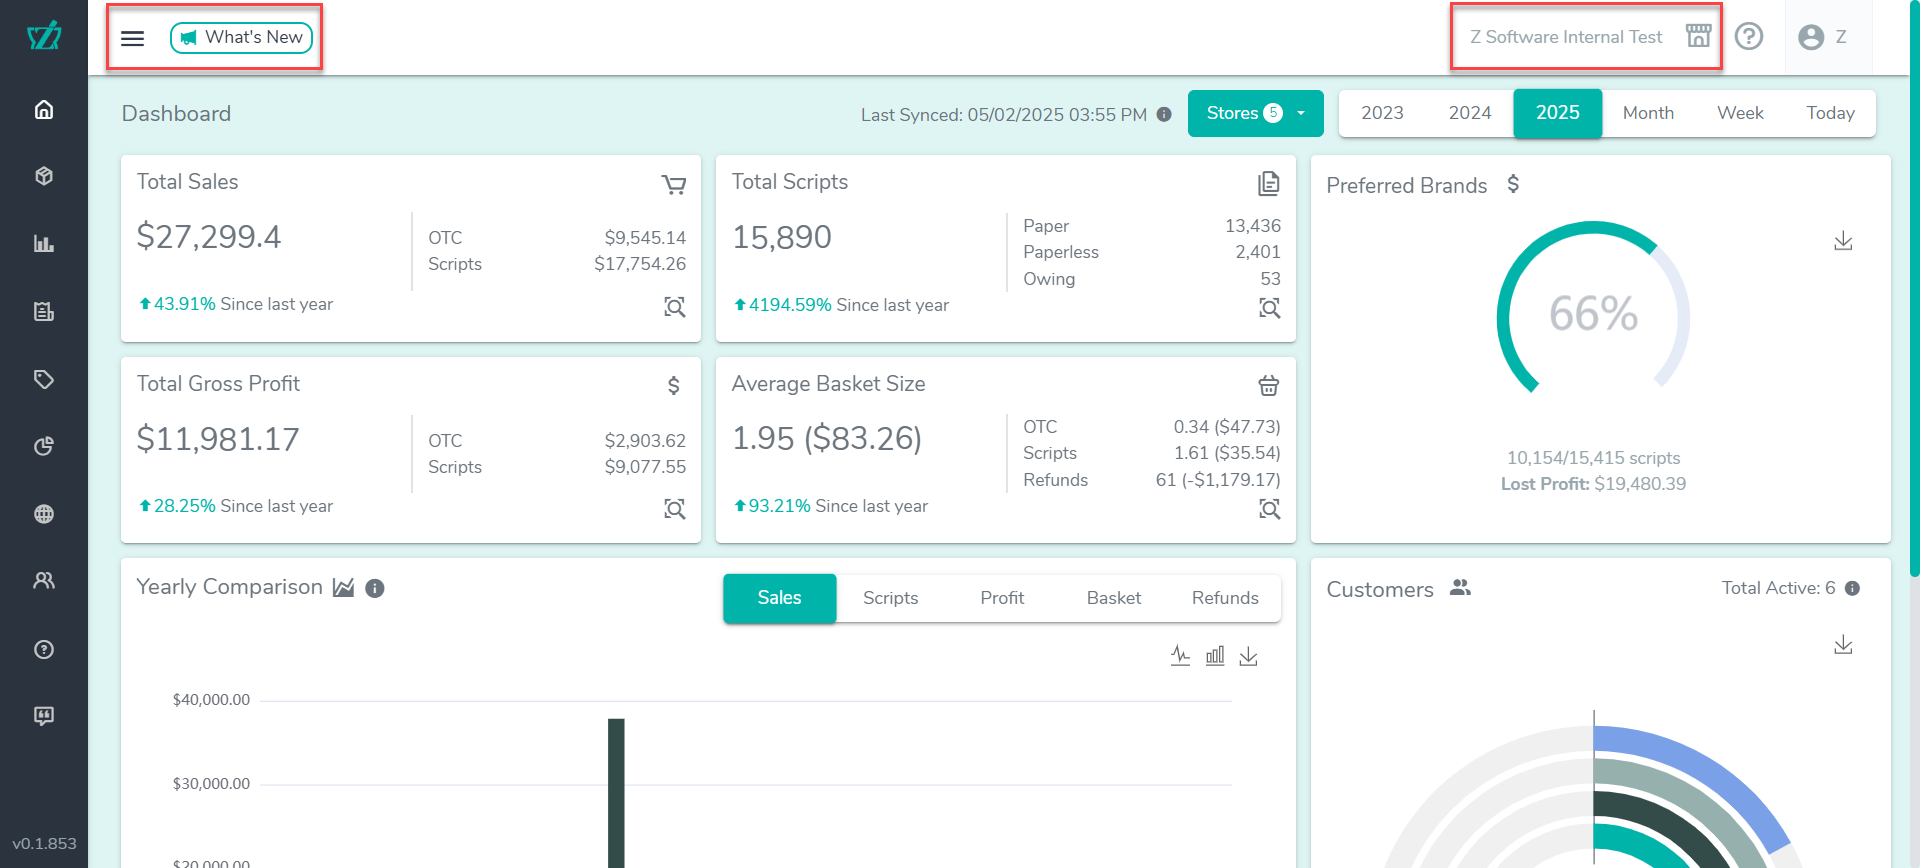This screenshot has width=1920, height=868.
Task: Click the $11,981.17 Gross Profit value
Action: coord(218,439)
